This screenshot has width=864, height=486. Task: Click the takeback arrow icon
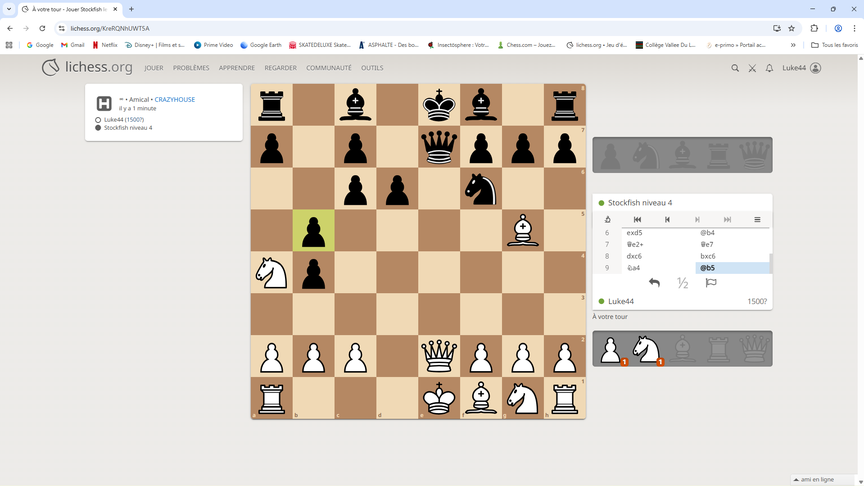point(654,283)
